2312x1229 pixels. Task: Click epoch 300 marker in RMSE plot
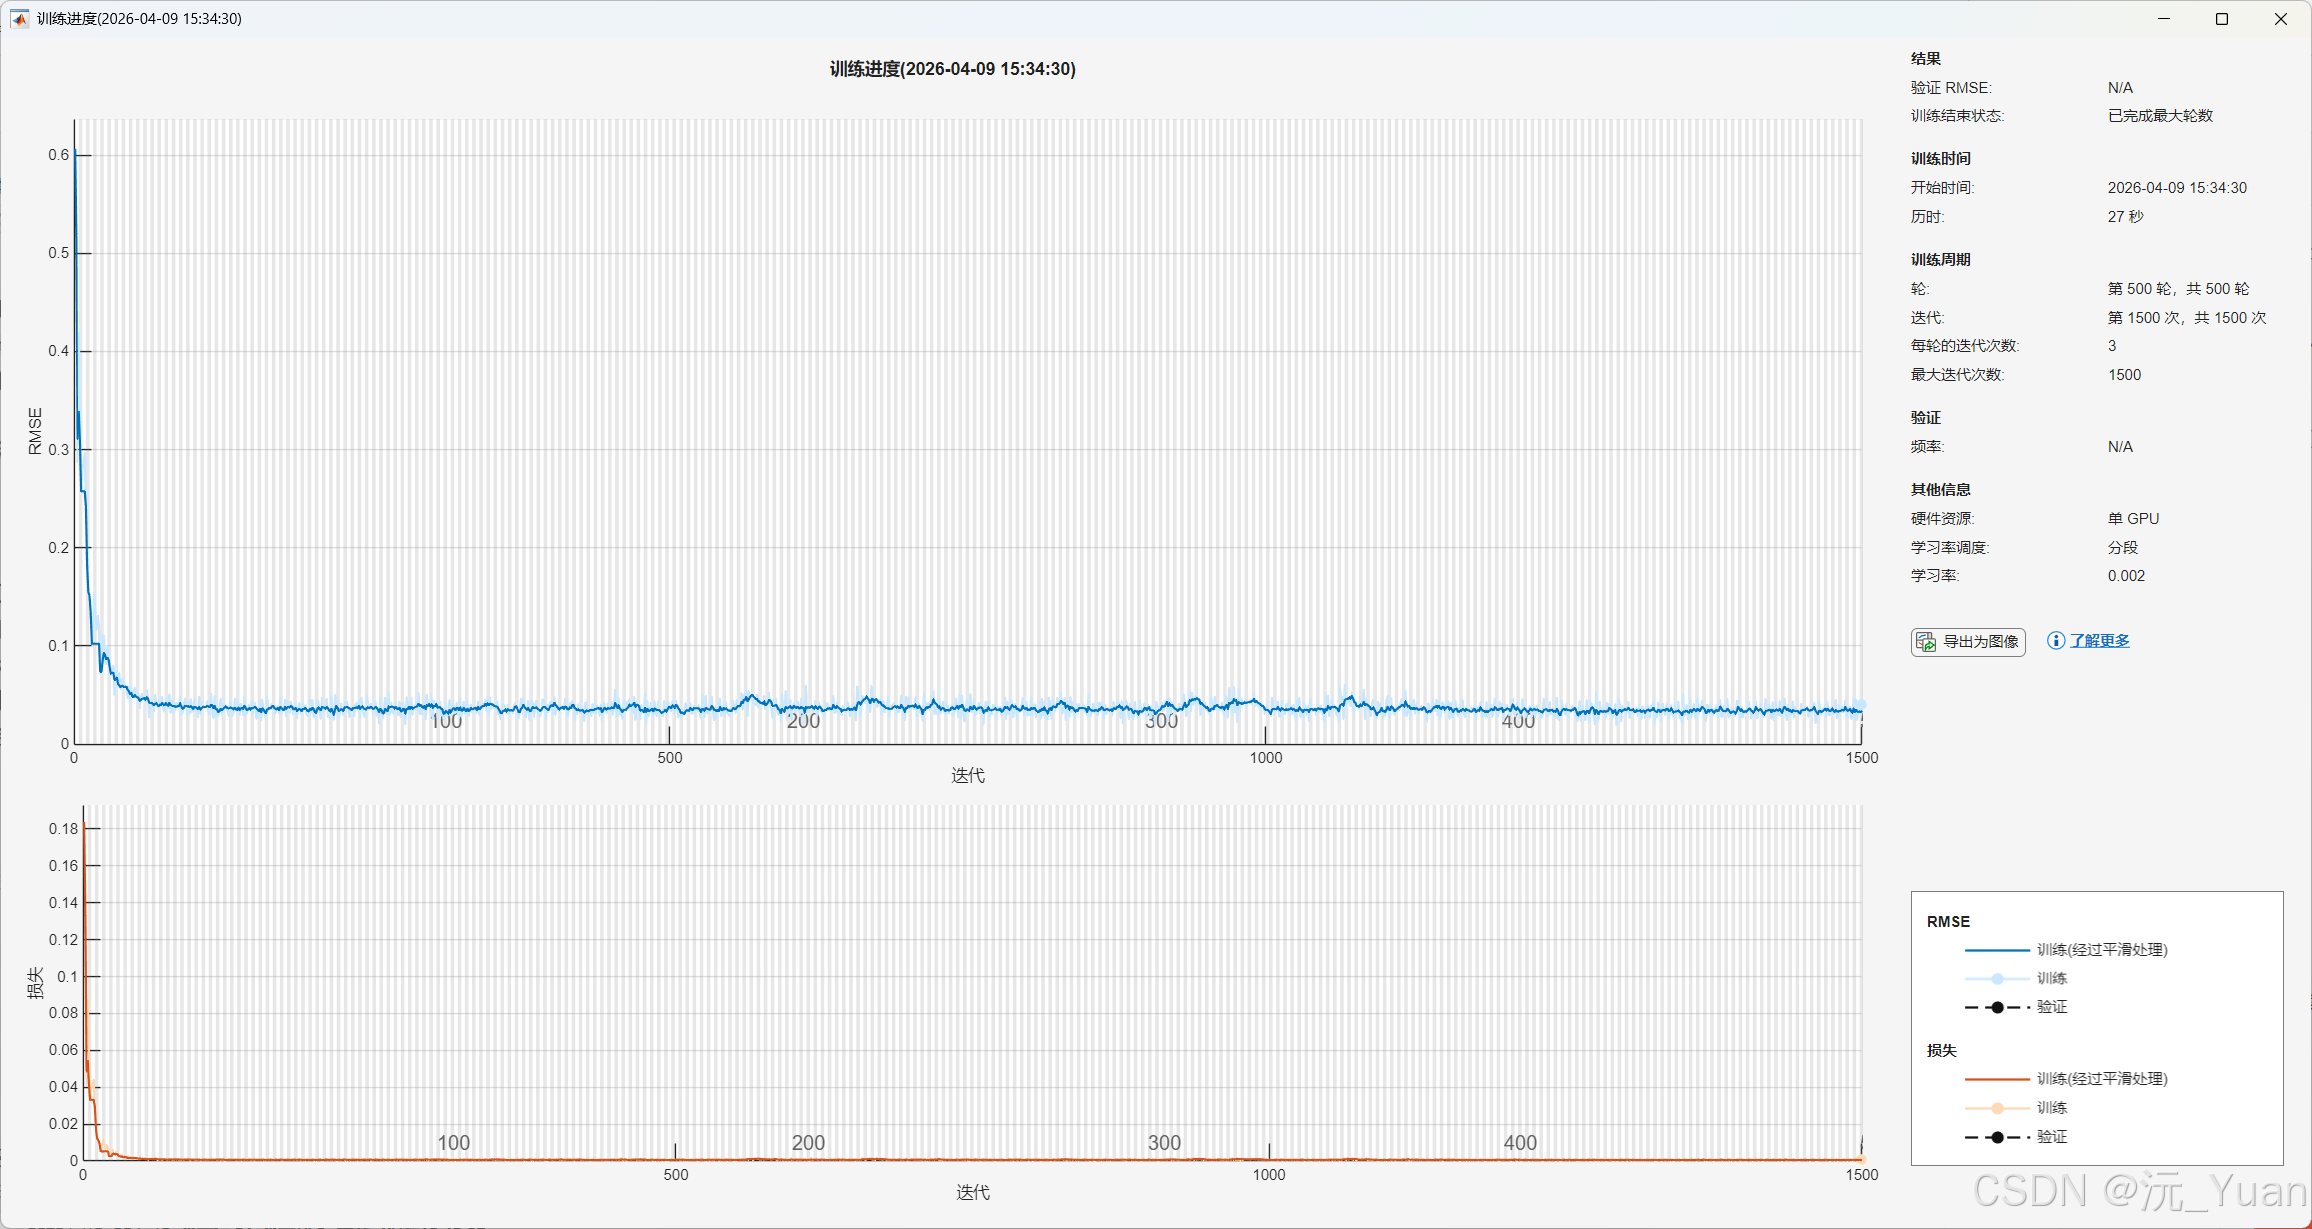tap(1161, 721)
